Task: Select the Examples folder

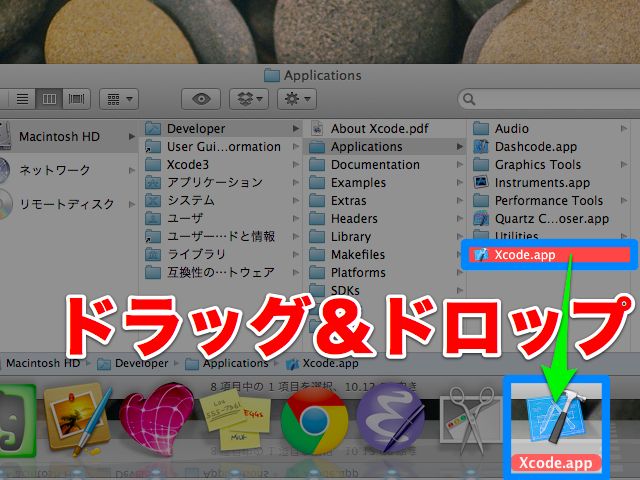Action: (x=386, y=183)
